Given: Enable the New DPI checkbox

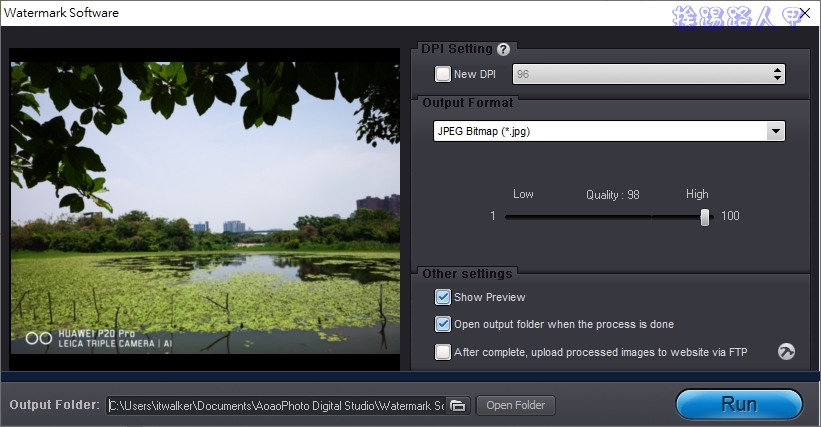Looking at the screenshot, I should point(443,74).
